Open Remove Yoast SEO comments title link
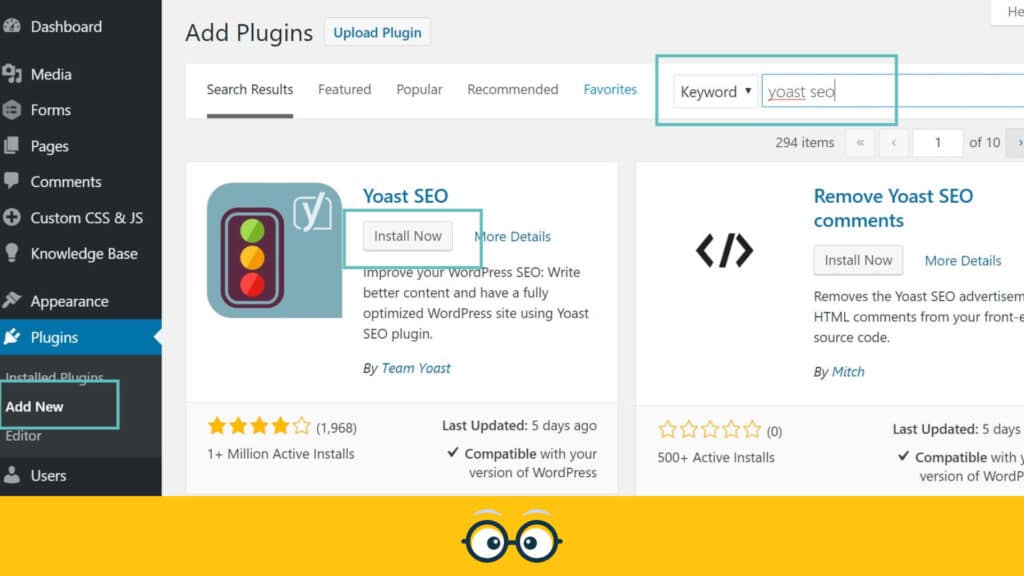This screenshot has width=1024, height=576. [893, 208]
